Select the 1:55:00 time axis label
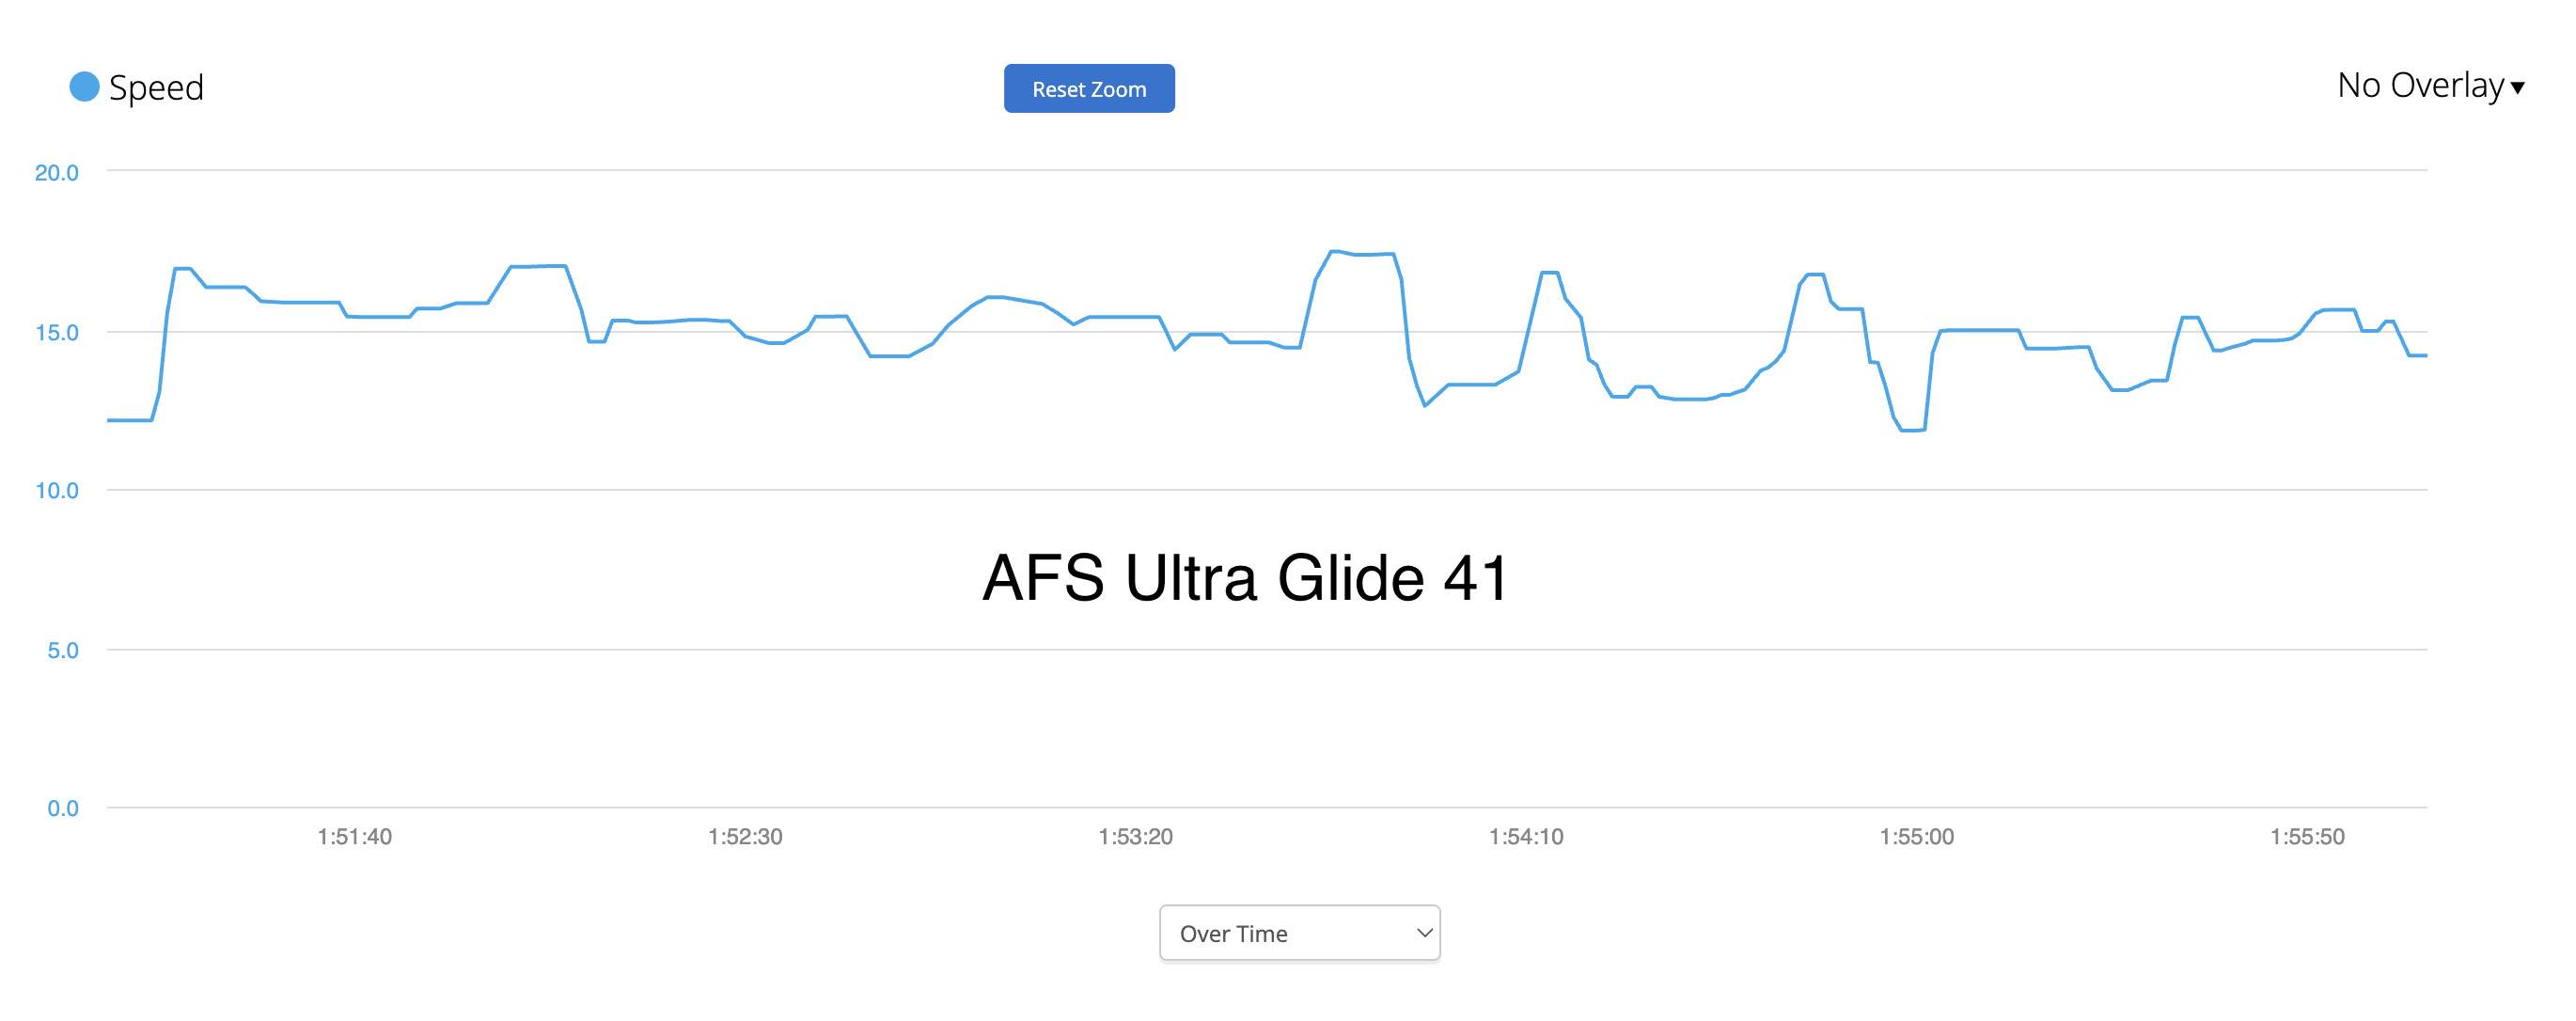The width and height of the screenshot is (2576, 1021). (1916, 837)
